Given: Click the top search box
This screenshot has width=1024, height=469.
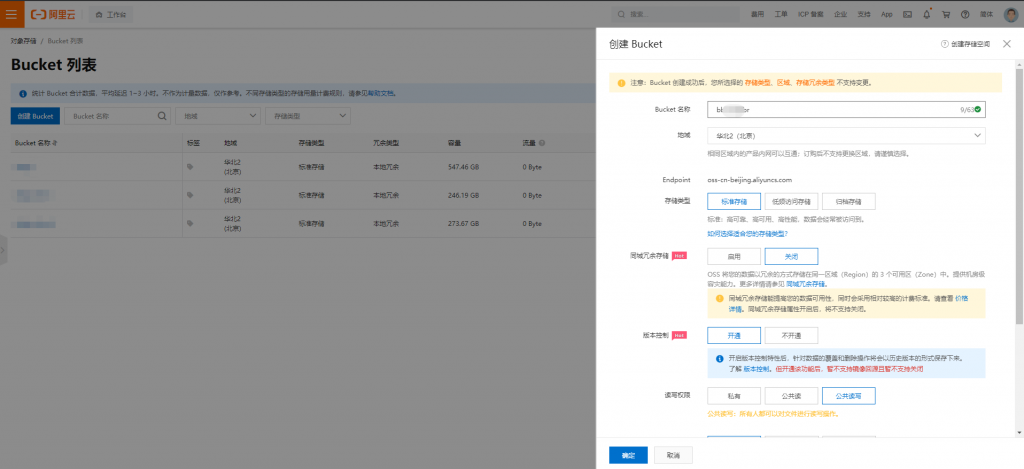Looking at the screenshot, I should coord(676,14).
